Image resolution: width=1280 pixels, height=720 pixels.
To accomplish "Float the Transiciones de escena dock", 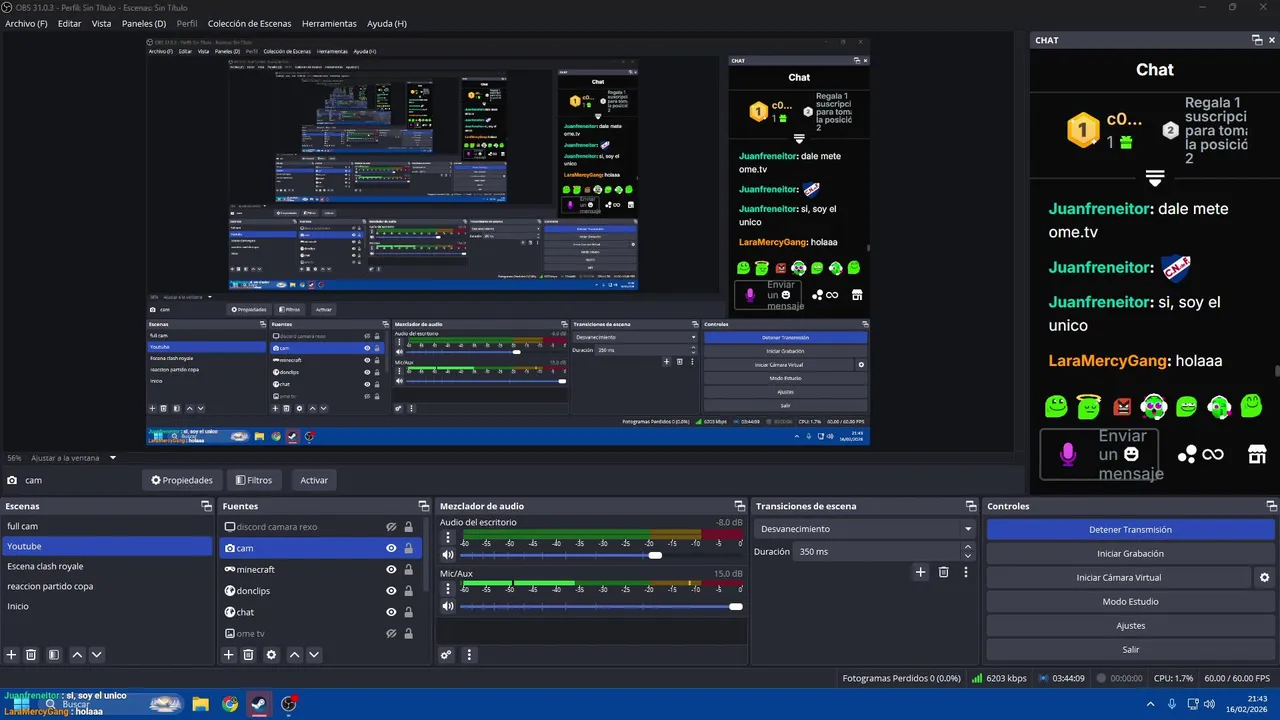I will coord(971,506).
